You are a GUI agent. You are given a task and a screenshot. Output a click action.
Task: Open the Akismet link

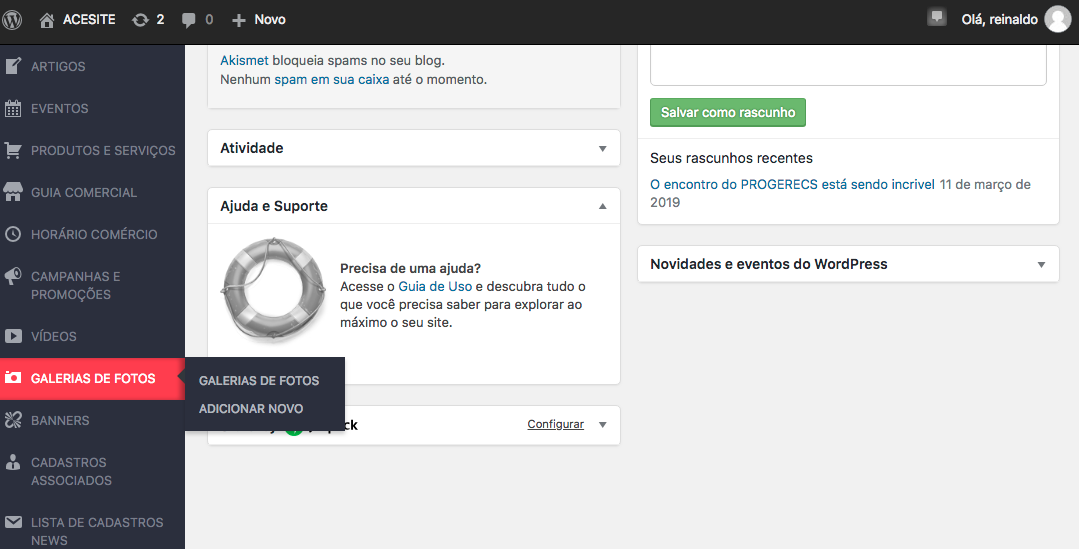[x=244, y=61]
